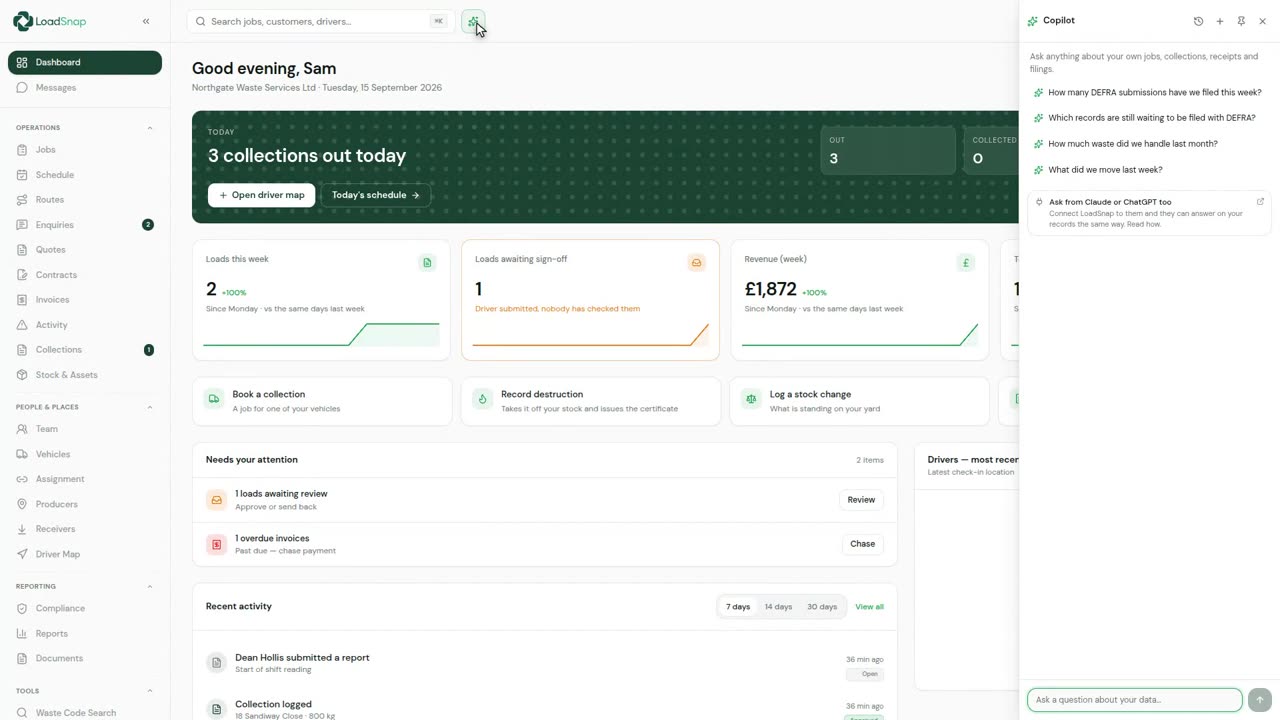
Task: Review the loads awaiting review
Action: coord(861,500)
